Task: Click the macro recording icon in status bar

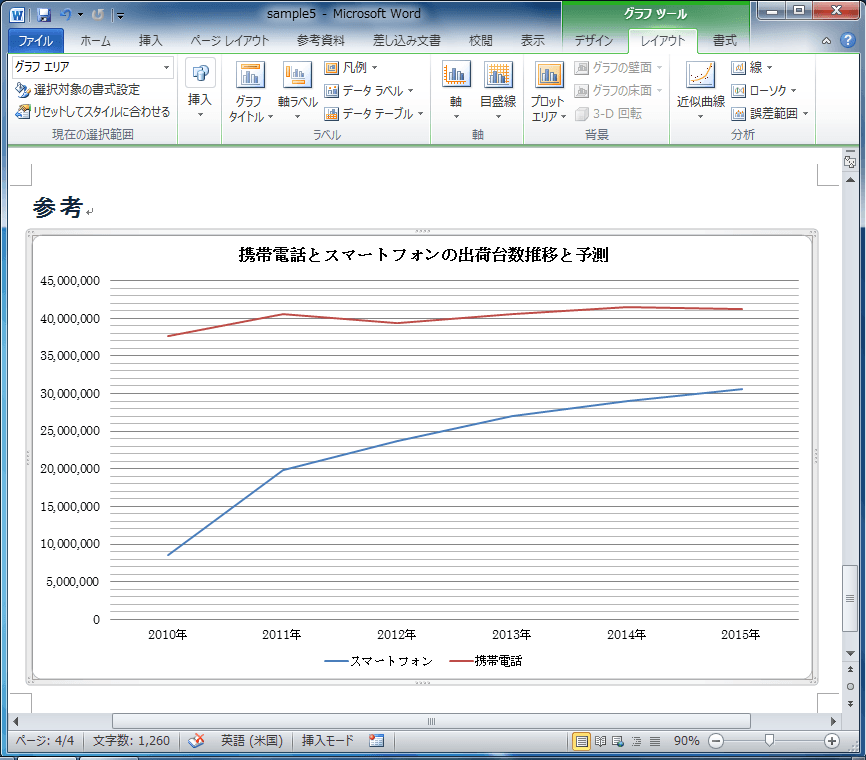Action: [x=376, y=741]
